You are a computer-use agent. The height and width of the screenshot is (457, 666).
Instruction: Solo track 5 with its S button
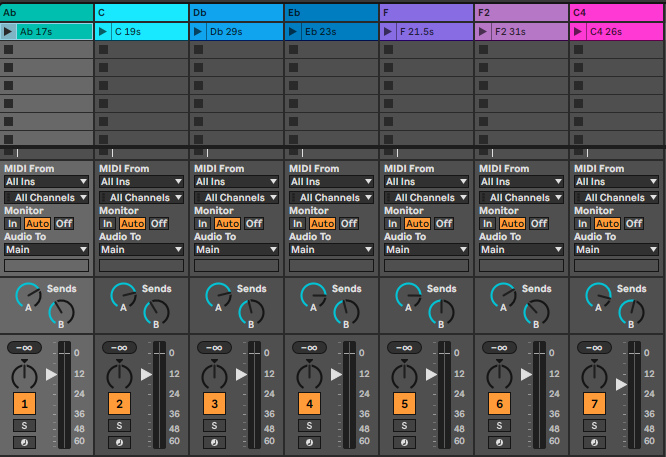point(404,426)
